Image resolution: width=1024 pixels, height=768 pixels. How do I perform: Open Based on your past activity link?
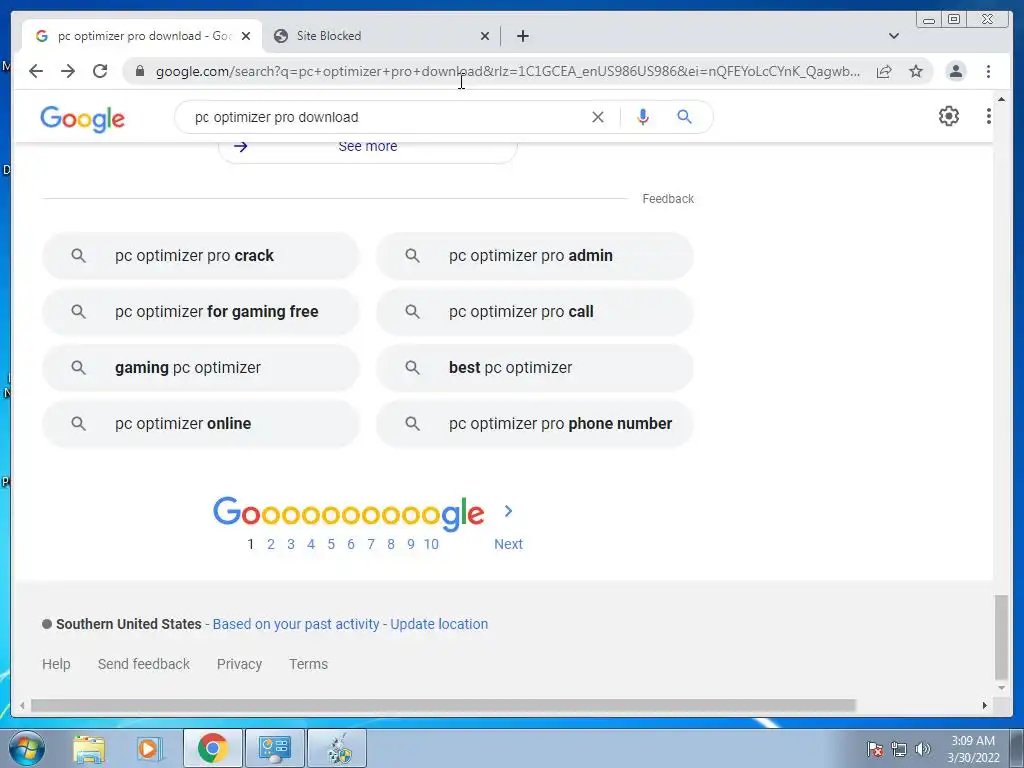[296, 624]
